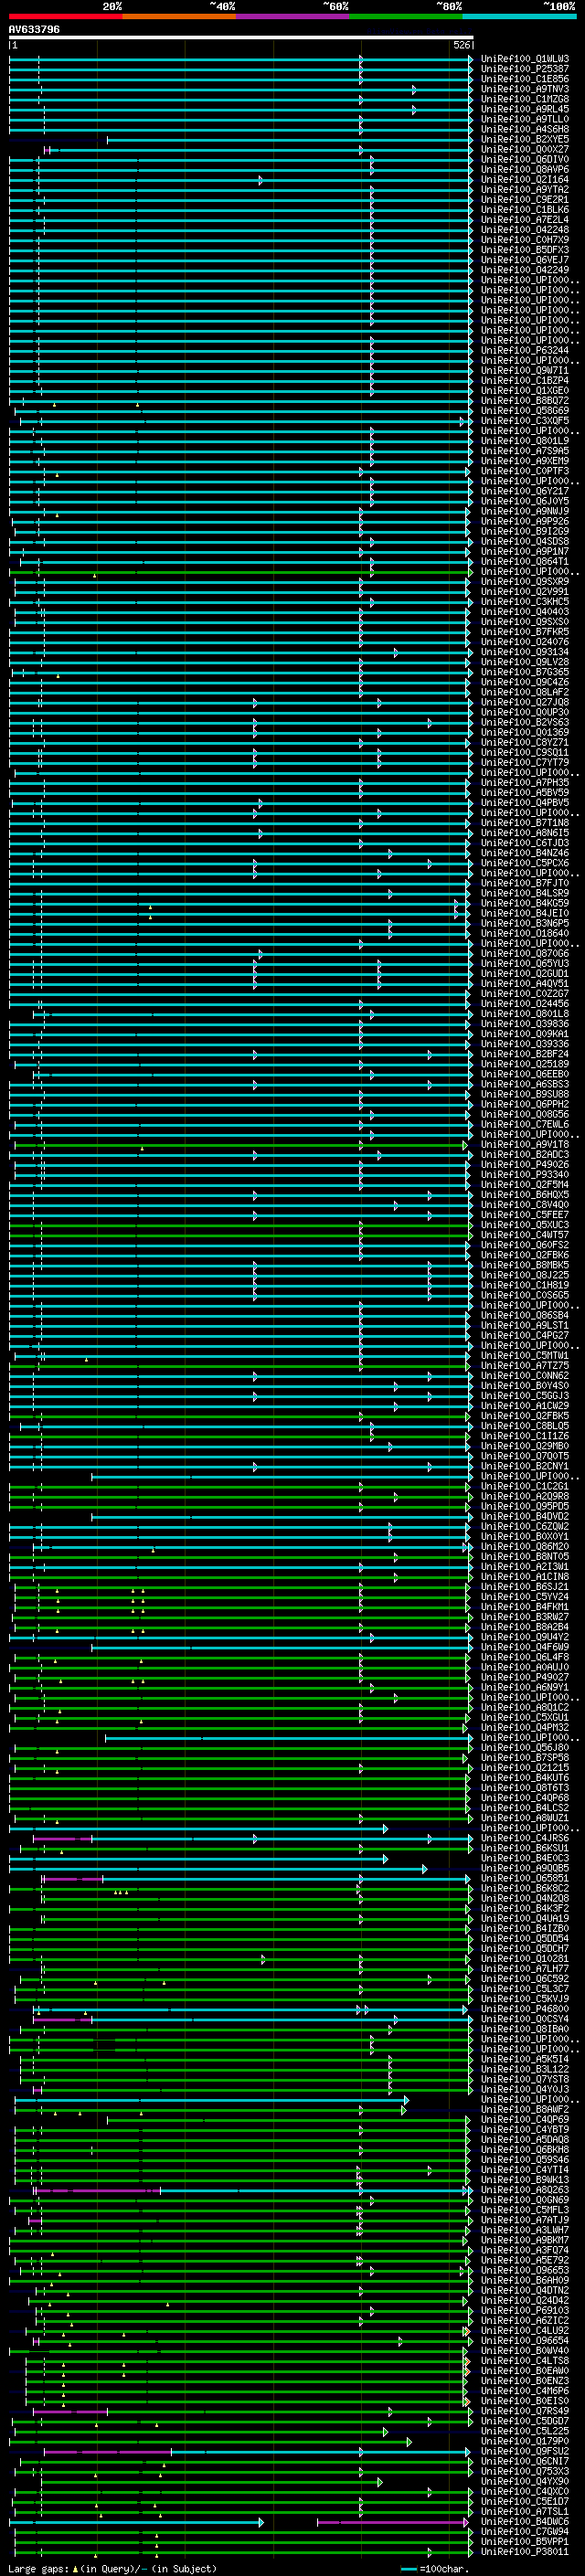Open the UniRef100_A9V1T8 hit

pyautogui.click(x=525, y=1145)
